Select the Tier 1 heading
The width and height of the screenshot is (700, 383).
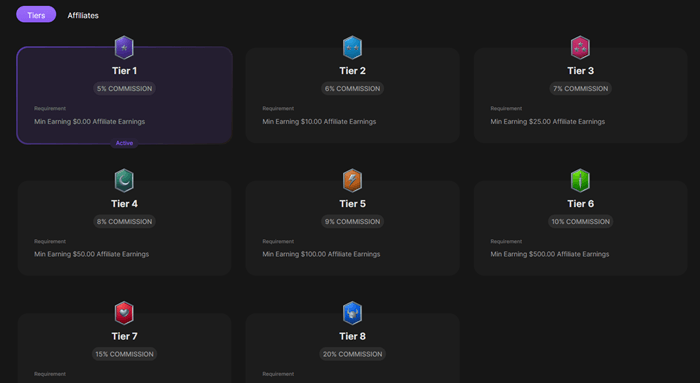(124, 71)
